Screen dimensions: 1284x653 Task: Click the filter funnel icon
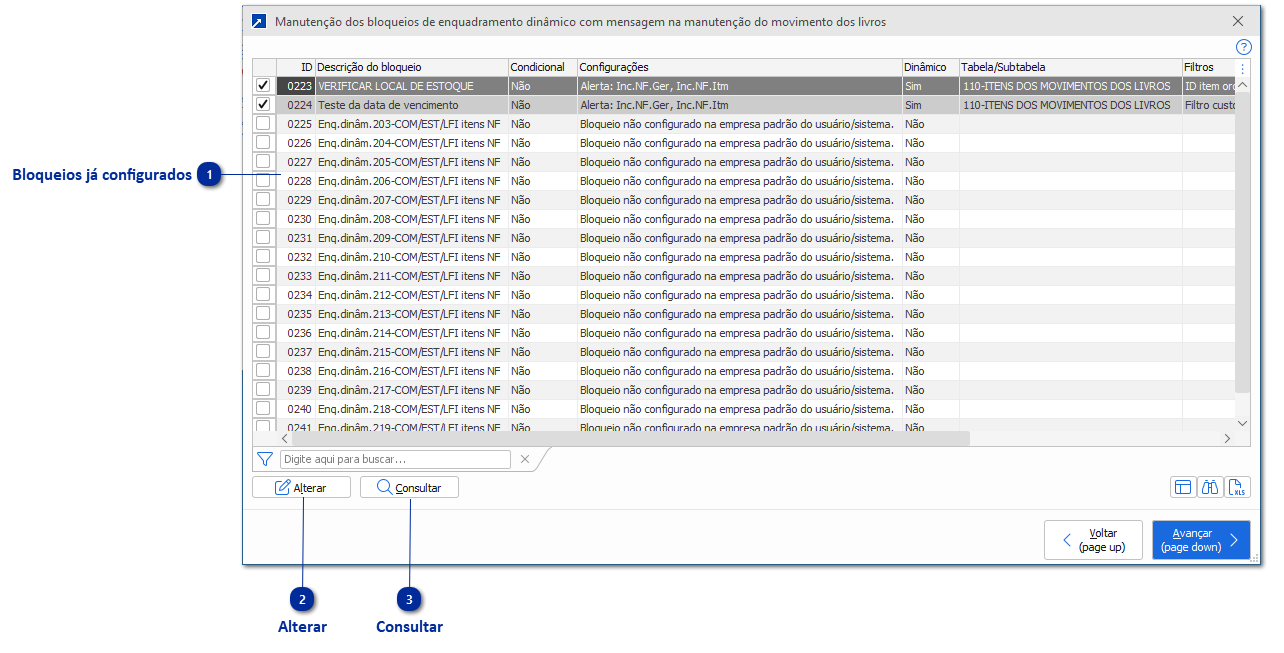pyautogui.click(x=265, y=459)
